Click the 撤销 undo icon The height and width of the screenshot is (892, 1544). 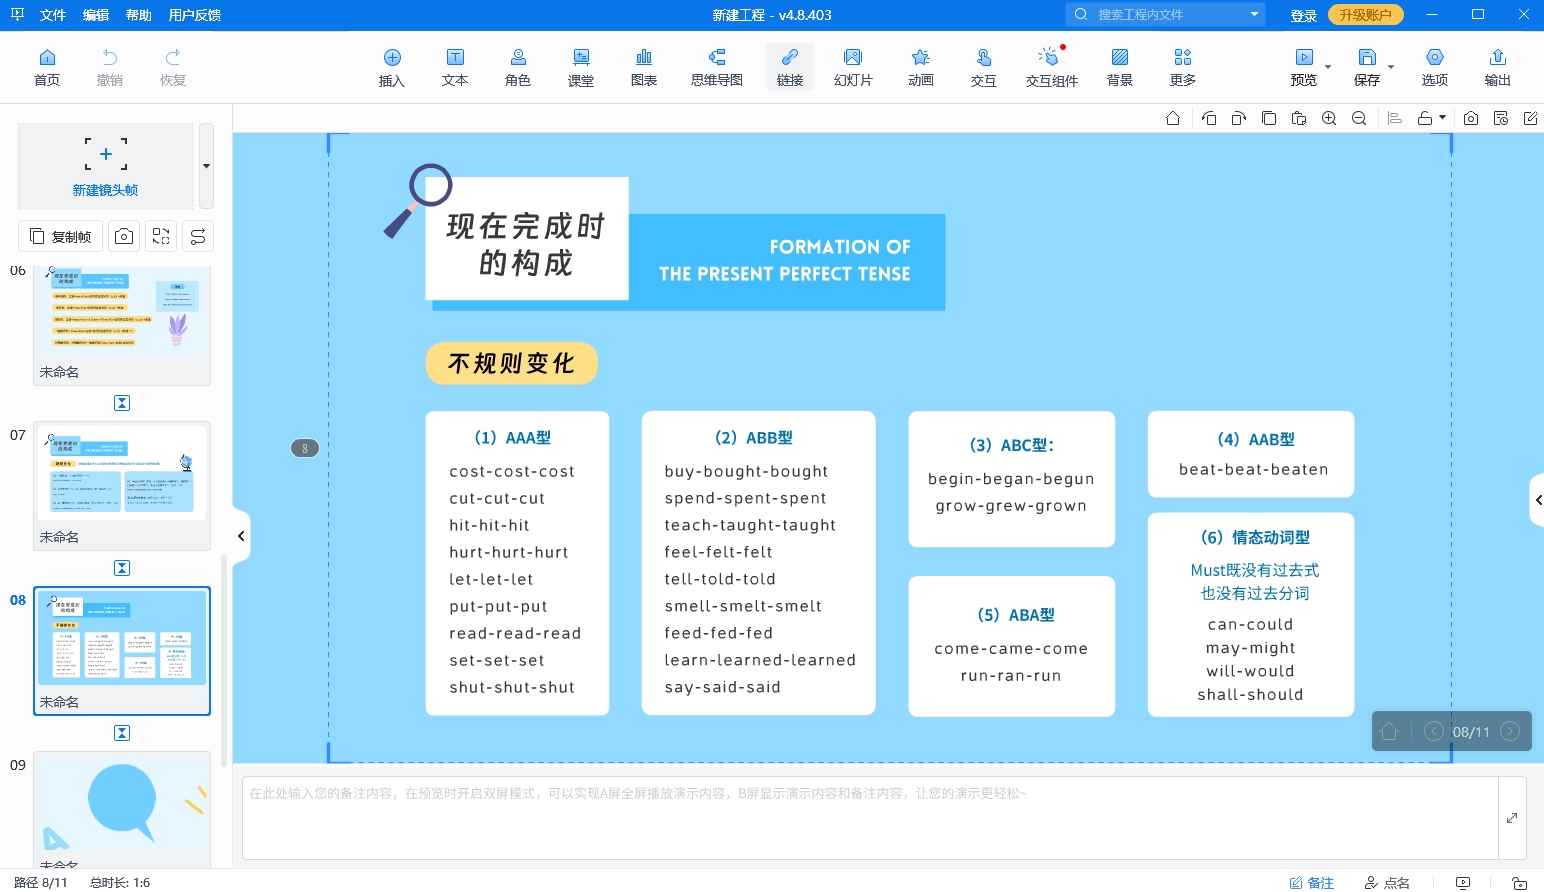click(x=110, y=67)
